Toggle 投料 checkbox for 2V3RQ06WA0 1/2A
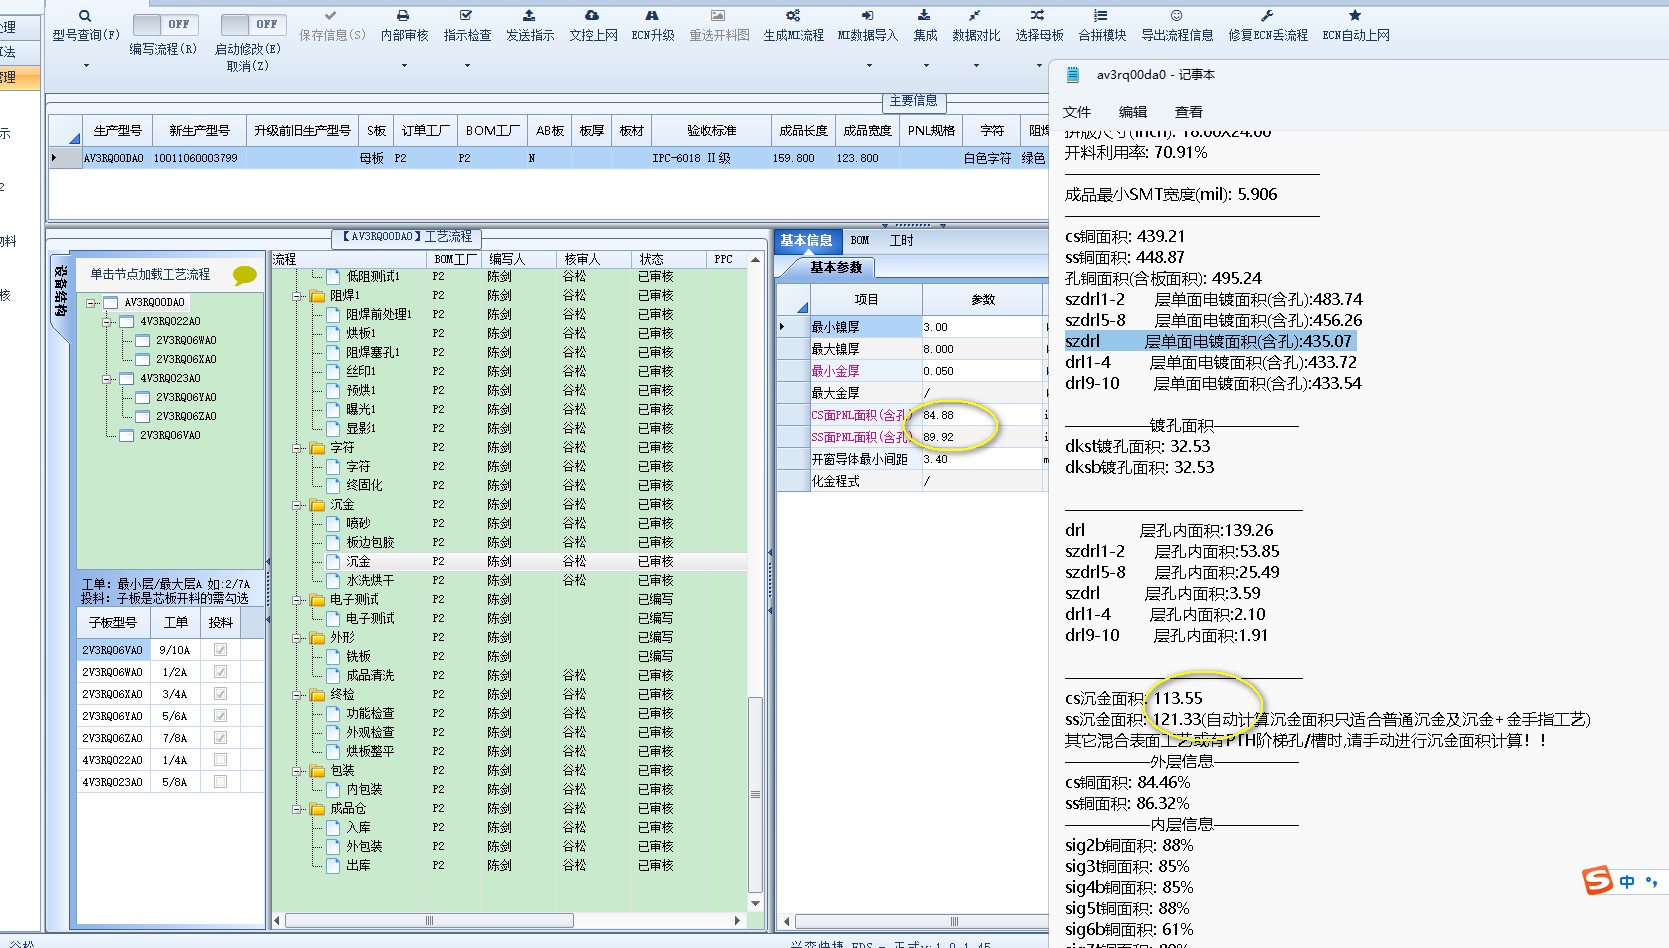Screen dimensions: 1669x948 pos(220,672)
